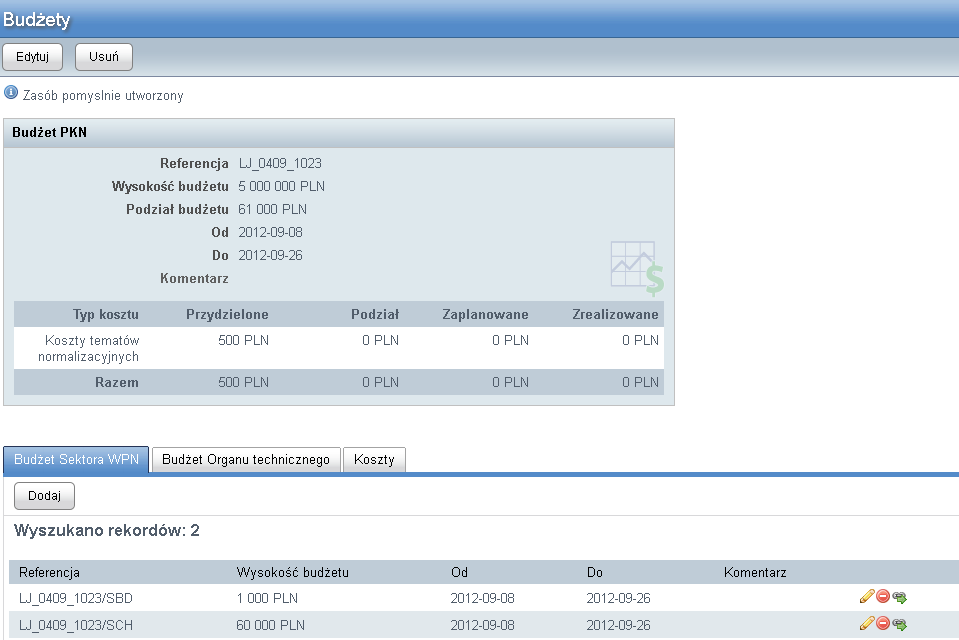Delete the LJ_0409_1023/SBD row via red icon
The image size is (959, 640).
[883, 596]
